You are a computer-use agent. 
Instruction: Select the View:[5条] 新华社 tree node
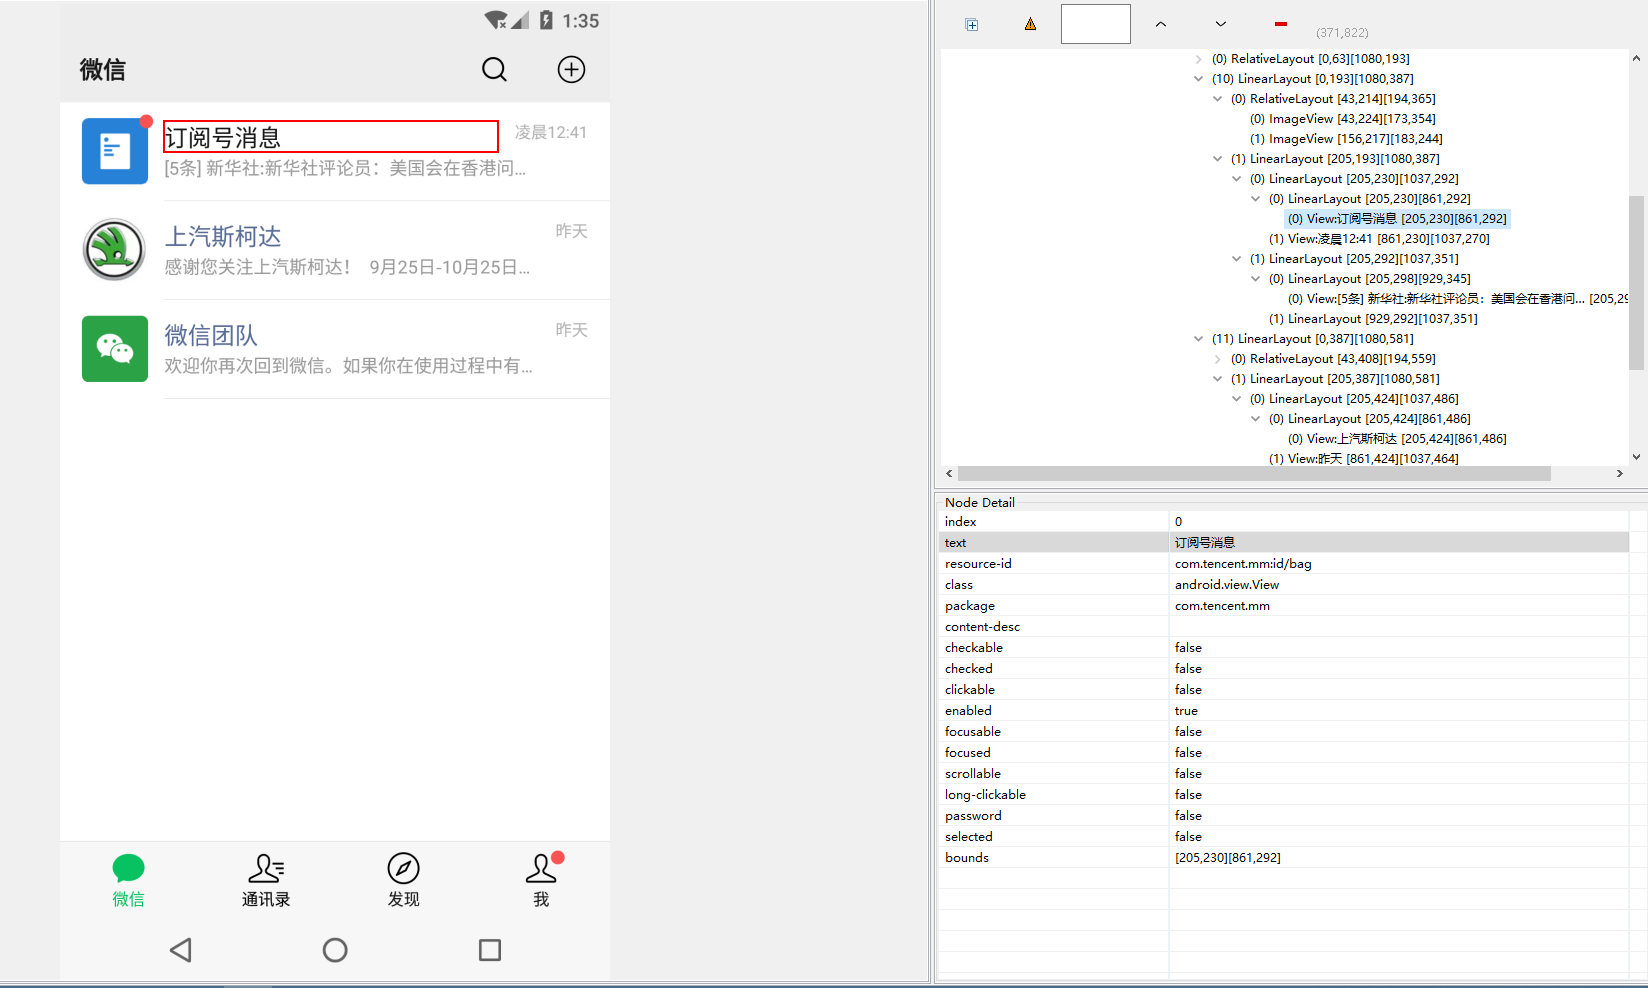[1457, 299]
